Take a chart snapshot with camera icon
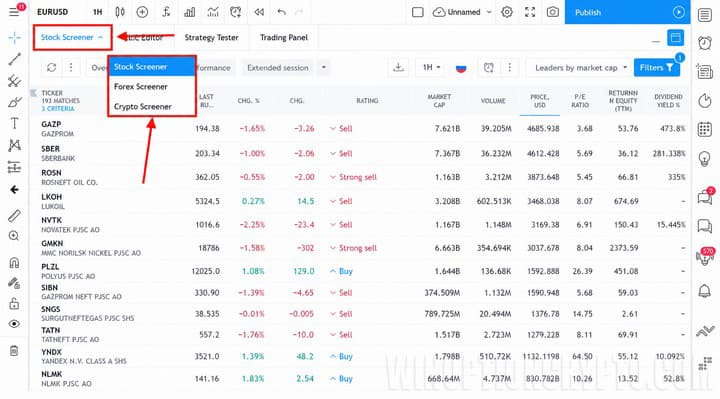The image size is (720, 399). (x=553, y=12)
